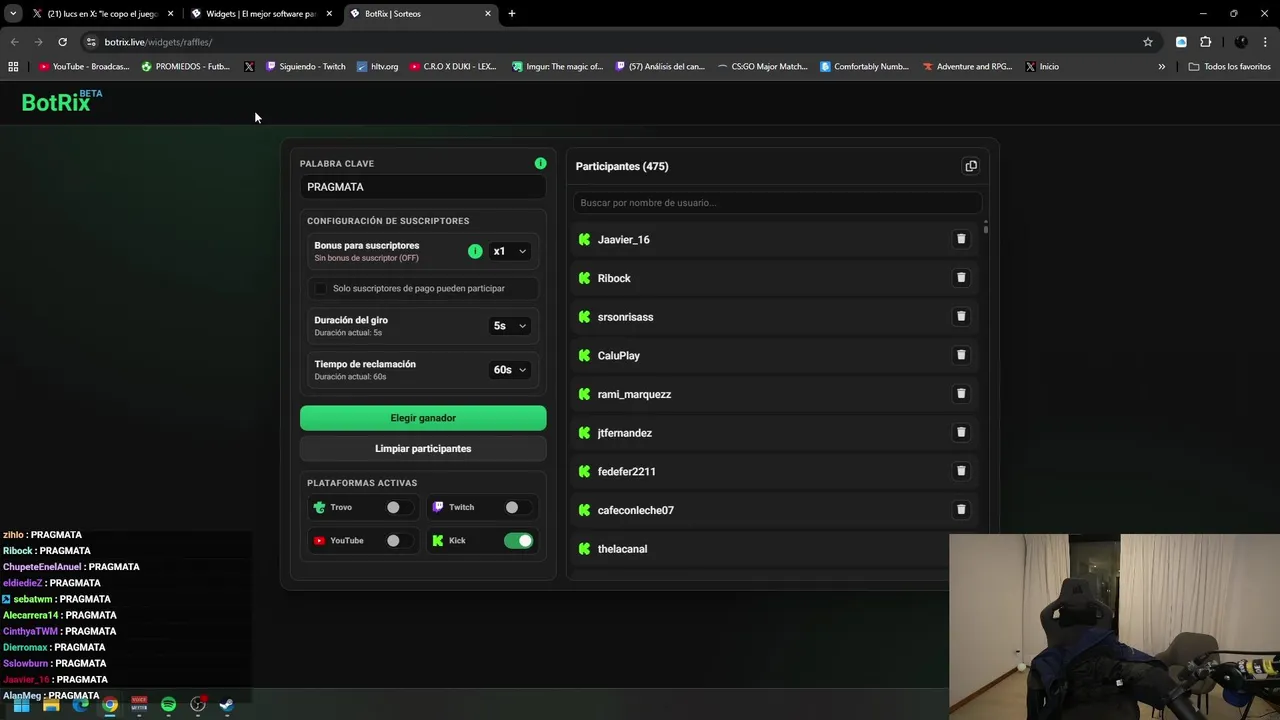
Task: Click the Limpiar participantes button
Action: (423, 448)
